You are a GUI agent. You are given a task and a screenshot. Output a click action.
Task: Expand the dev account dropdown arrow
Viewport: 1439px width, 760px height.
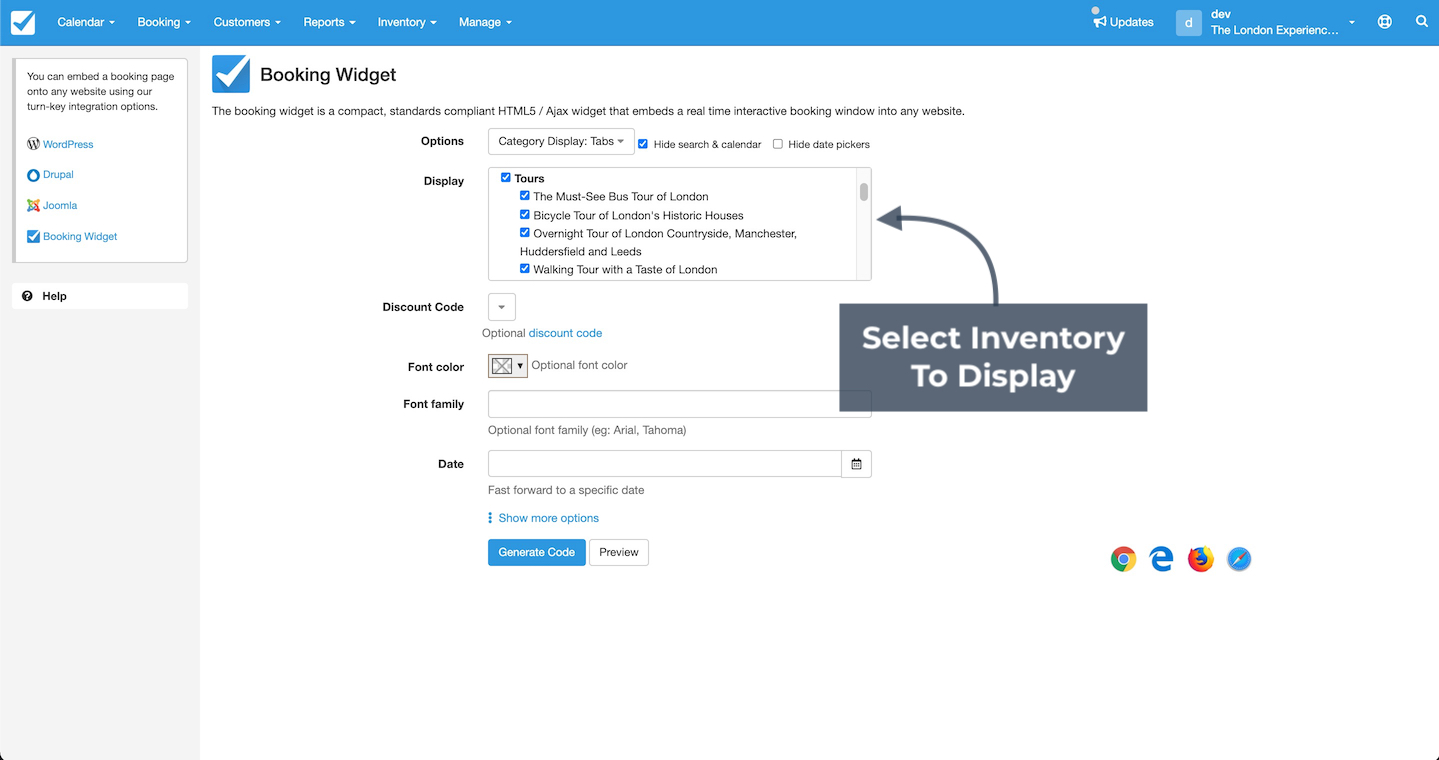(1352, 22)
